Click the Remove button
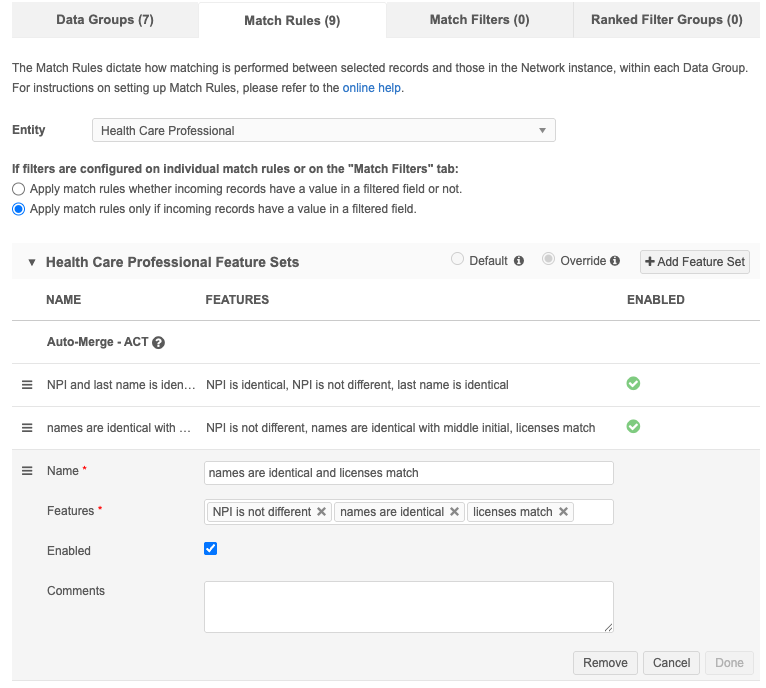766x688 pixels. (605, 663)
